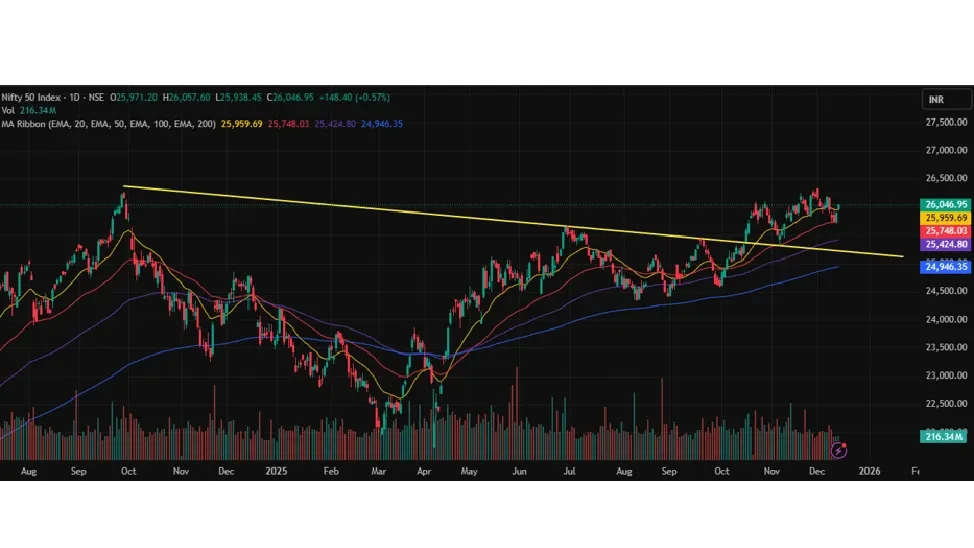Click the Vol indicator legend label
Screen dimensions: 974x548
coord(8,110)
